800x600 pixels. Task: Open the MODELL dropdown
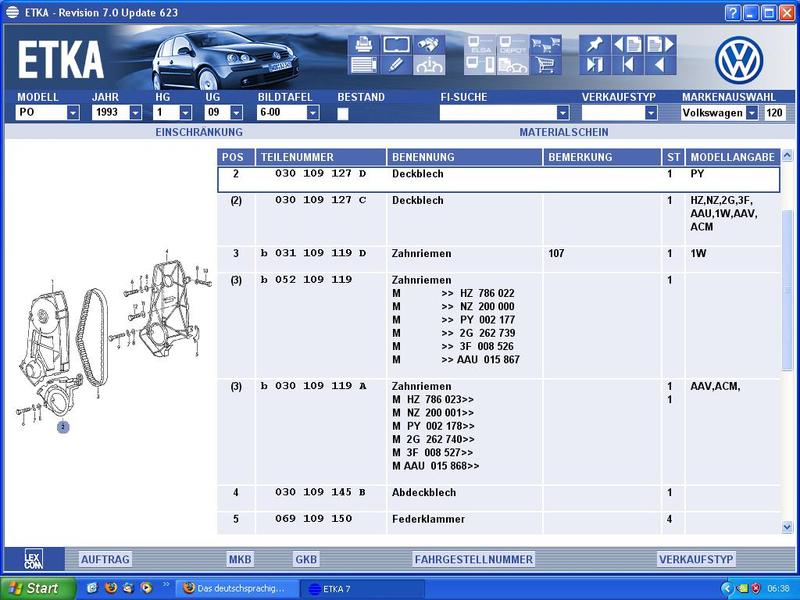[x=73, y=113]
